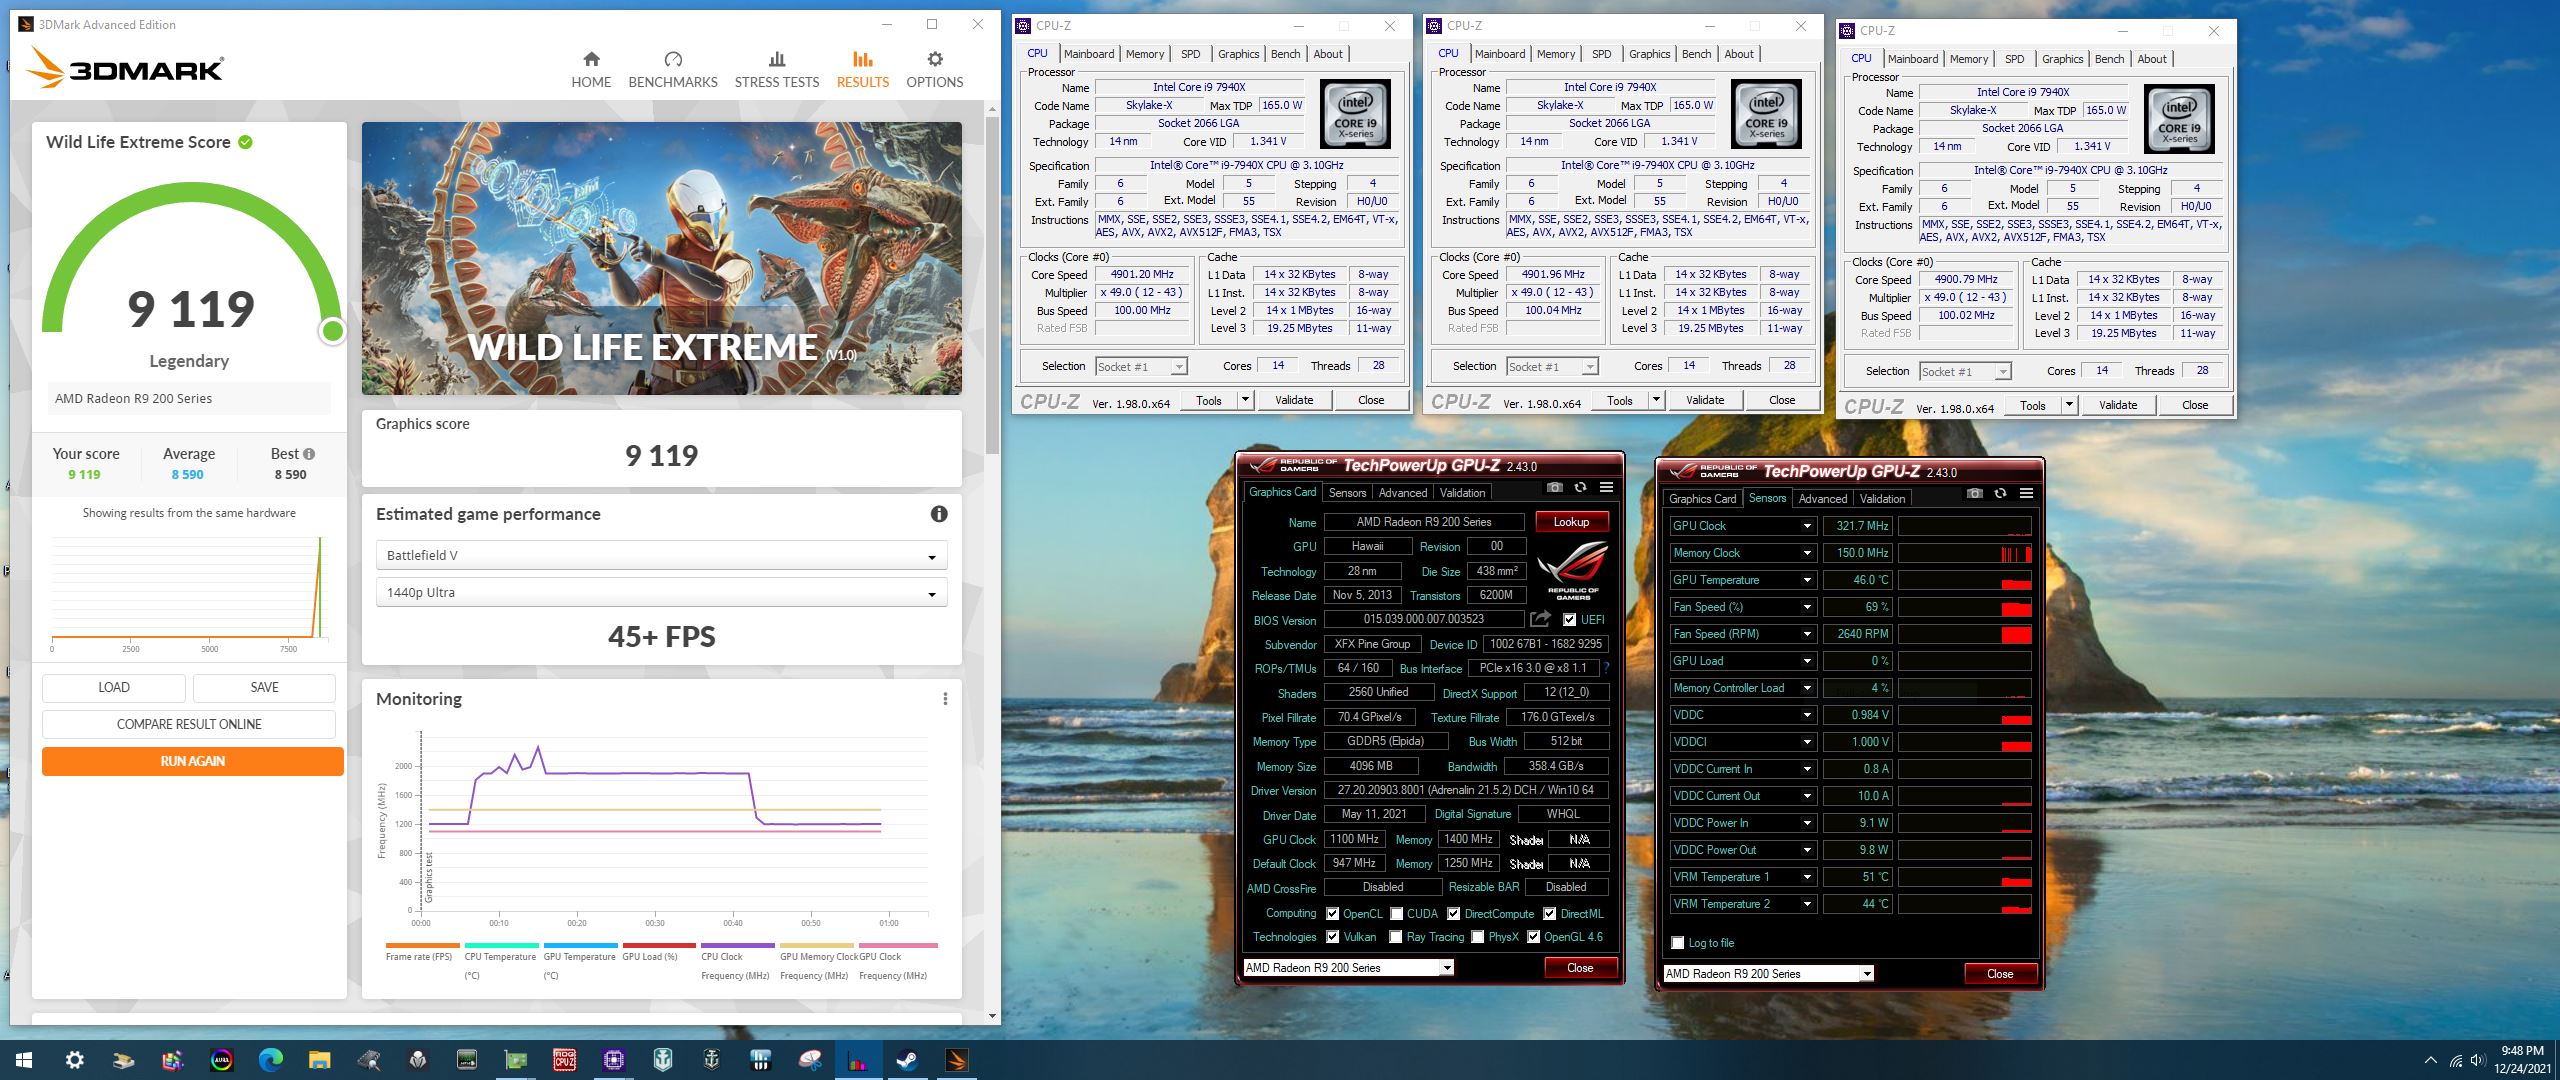The width and height of the screenshot is (2560, 1080).
Task: Switch to Memory tab in second CPU-Z
Action: tap(1556, 54)
